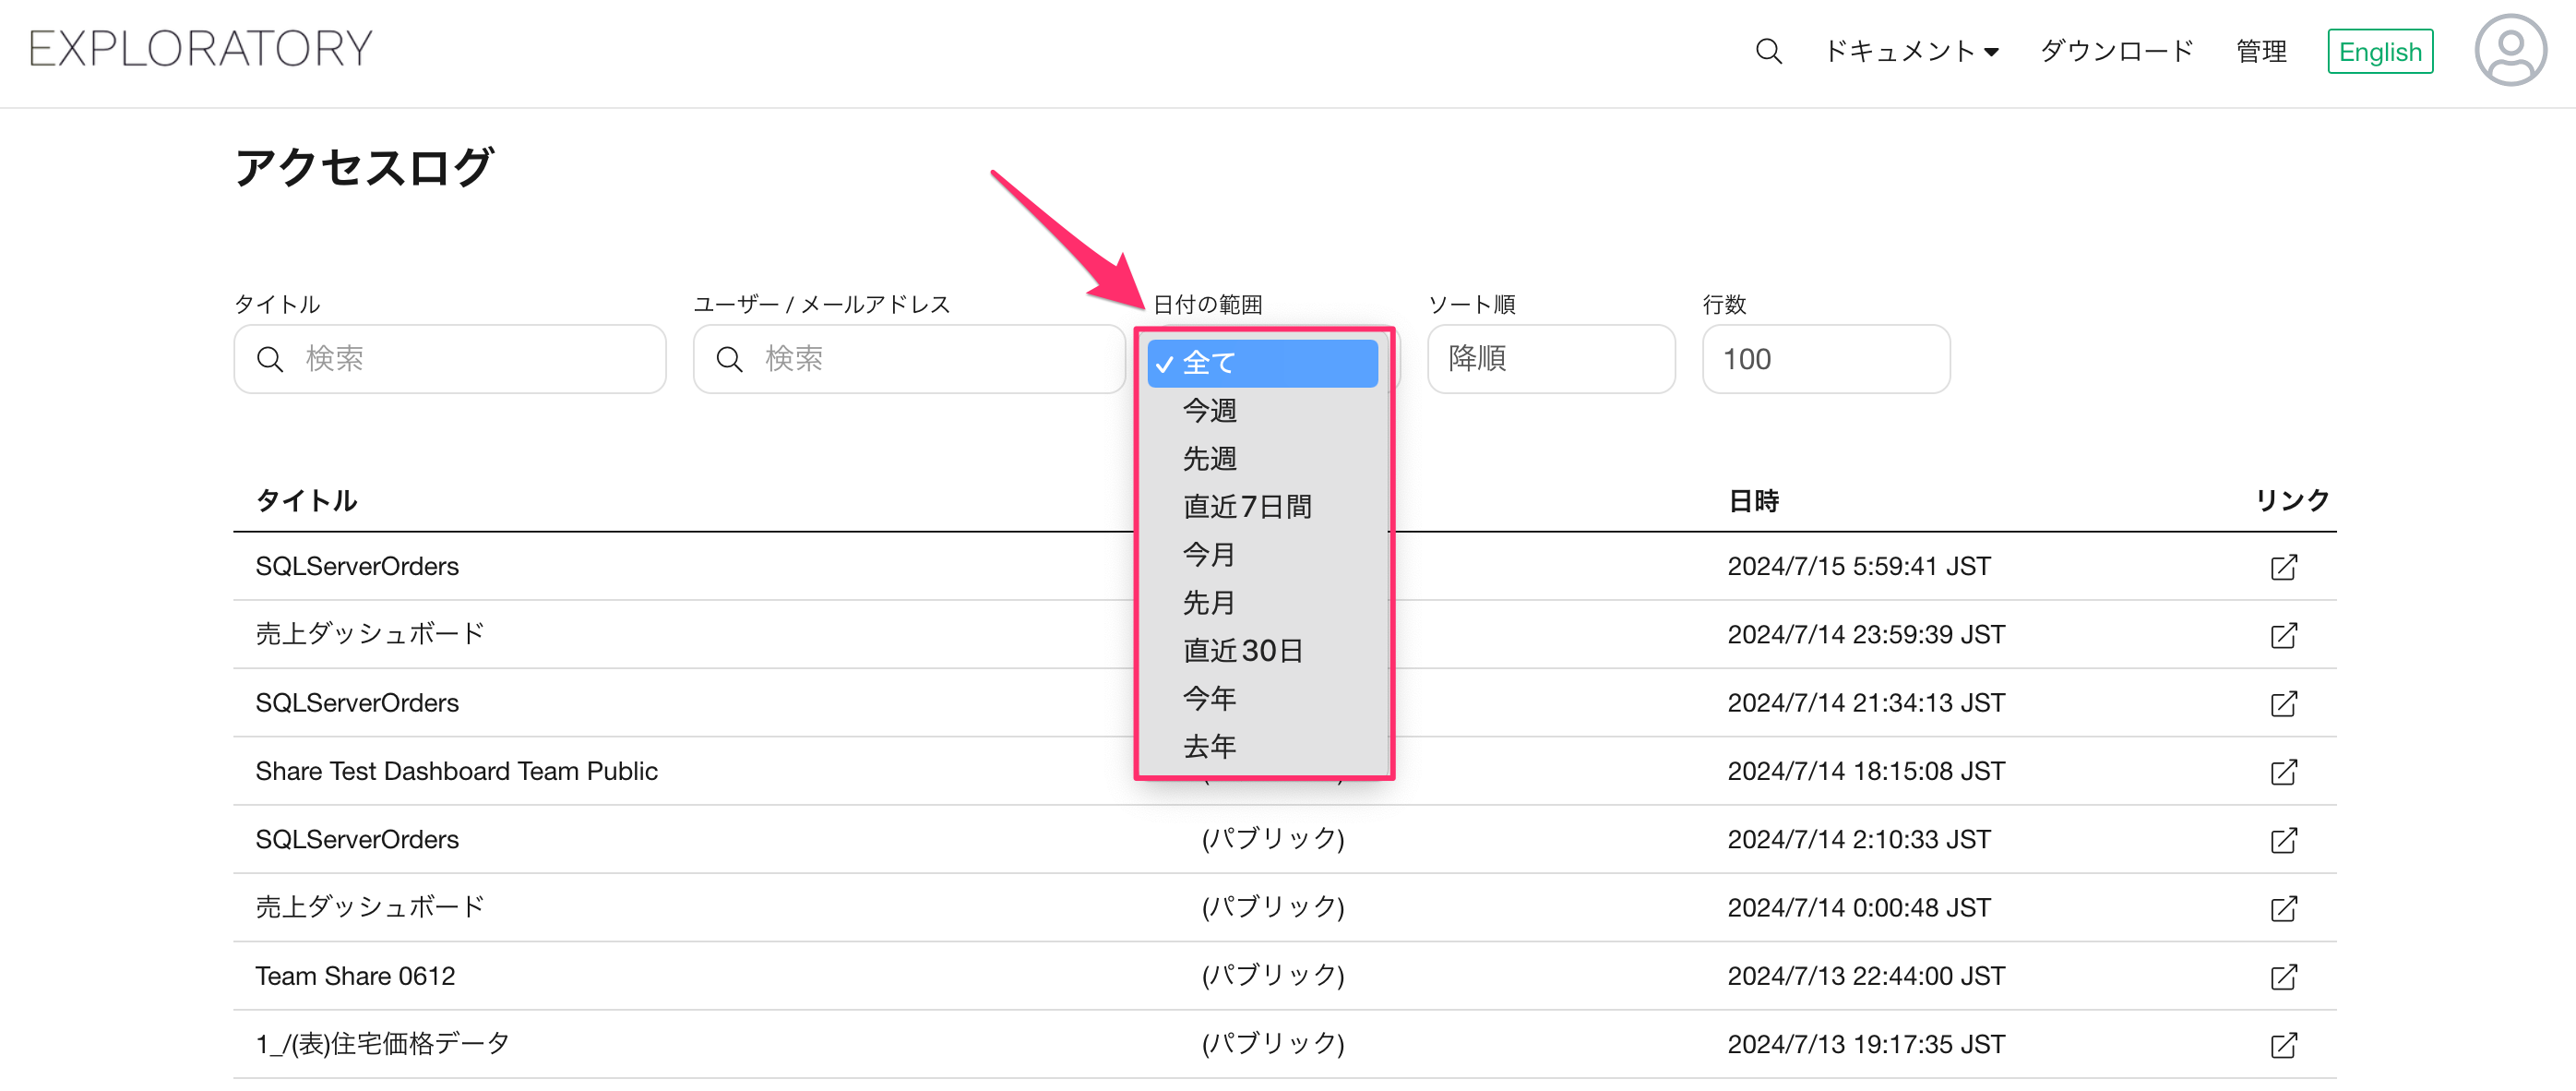Focus the タイトル search field

pos(449,358)
